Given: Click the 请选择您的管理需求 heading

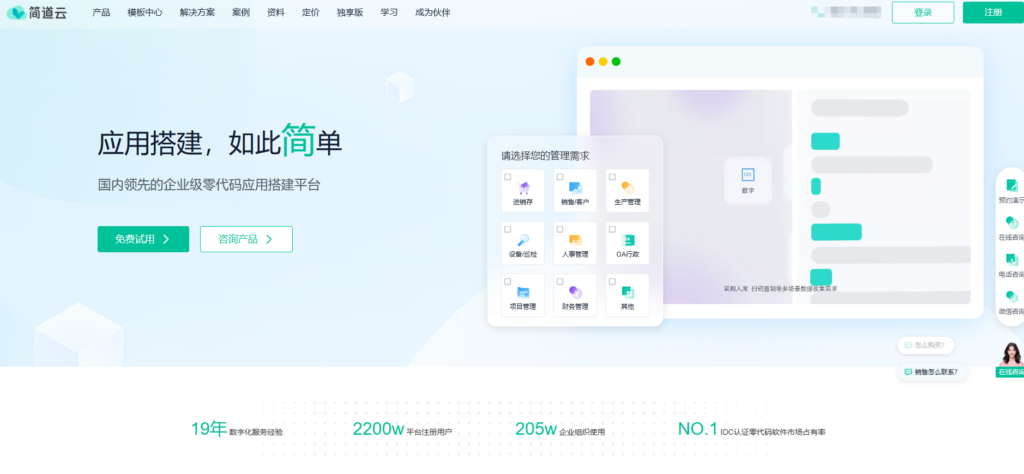Looking at the screenshot, I should (545, 156).
